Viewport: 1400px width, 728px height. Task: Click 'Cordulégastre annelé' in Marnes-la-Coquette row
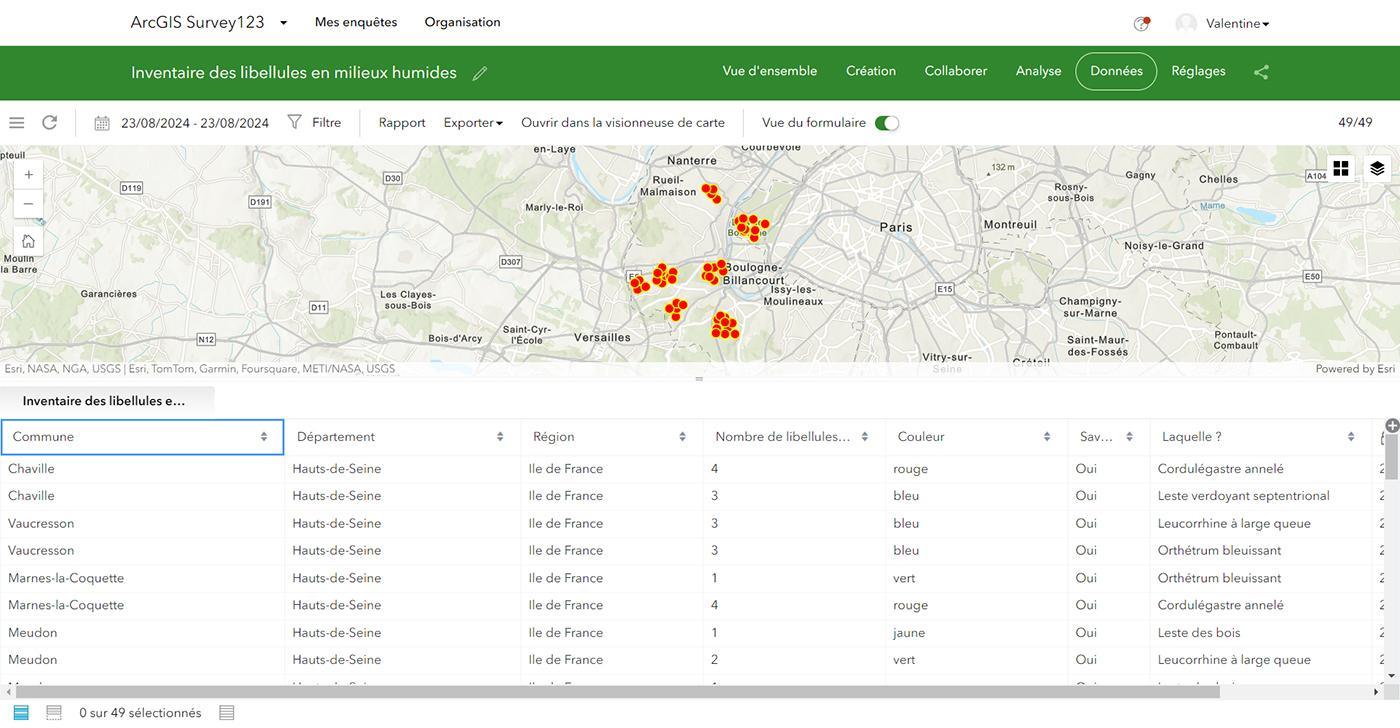(x=1220, y=605)
